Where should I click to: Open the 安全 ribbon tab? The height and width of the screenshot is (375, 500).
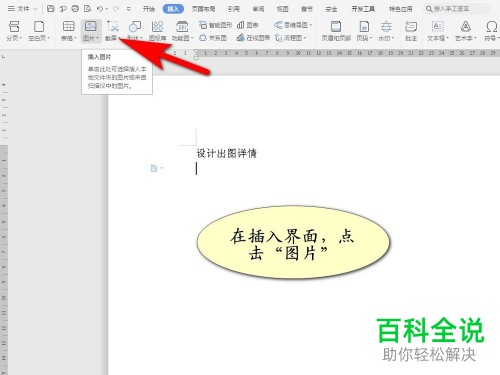(331, 9)
